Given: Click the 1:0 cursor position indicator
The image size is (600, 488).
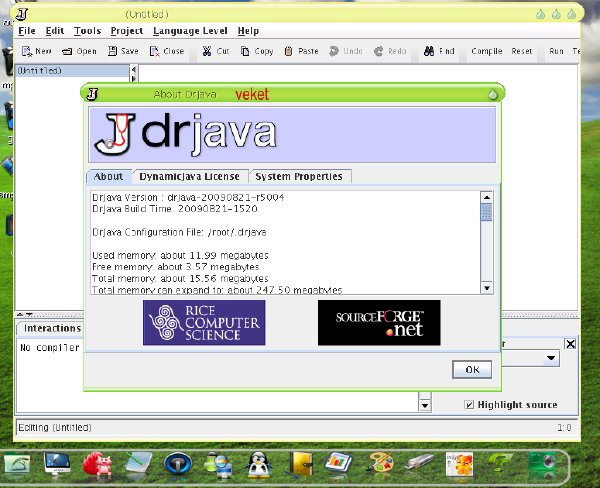Looking at the screenshot, I should pos(564,428).
